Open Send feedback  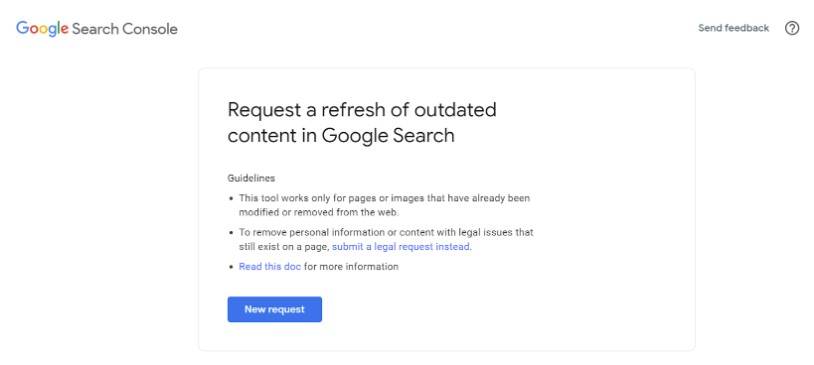(733, 28)
